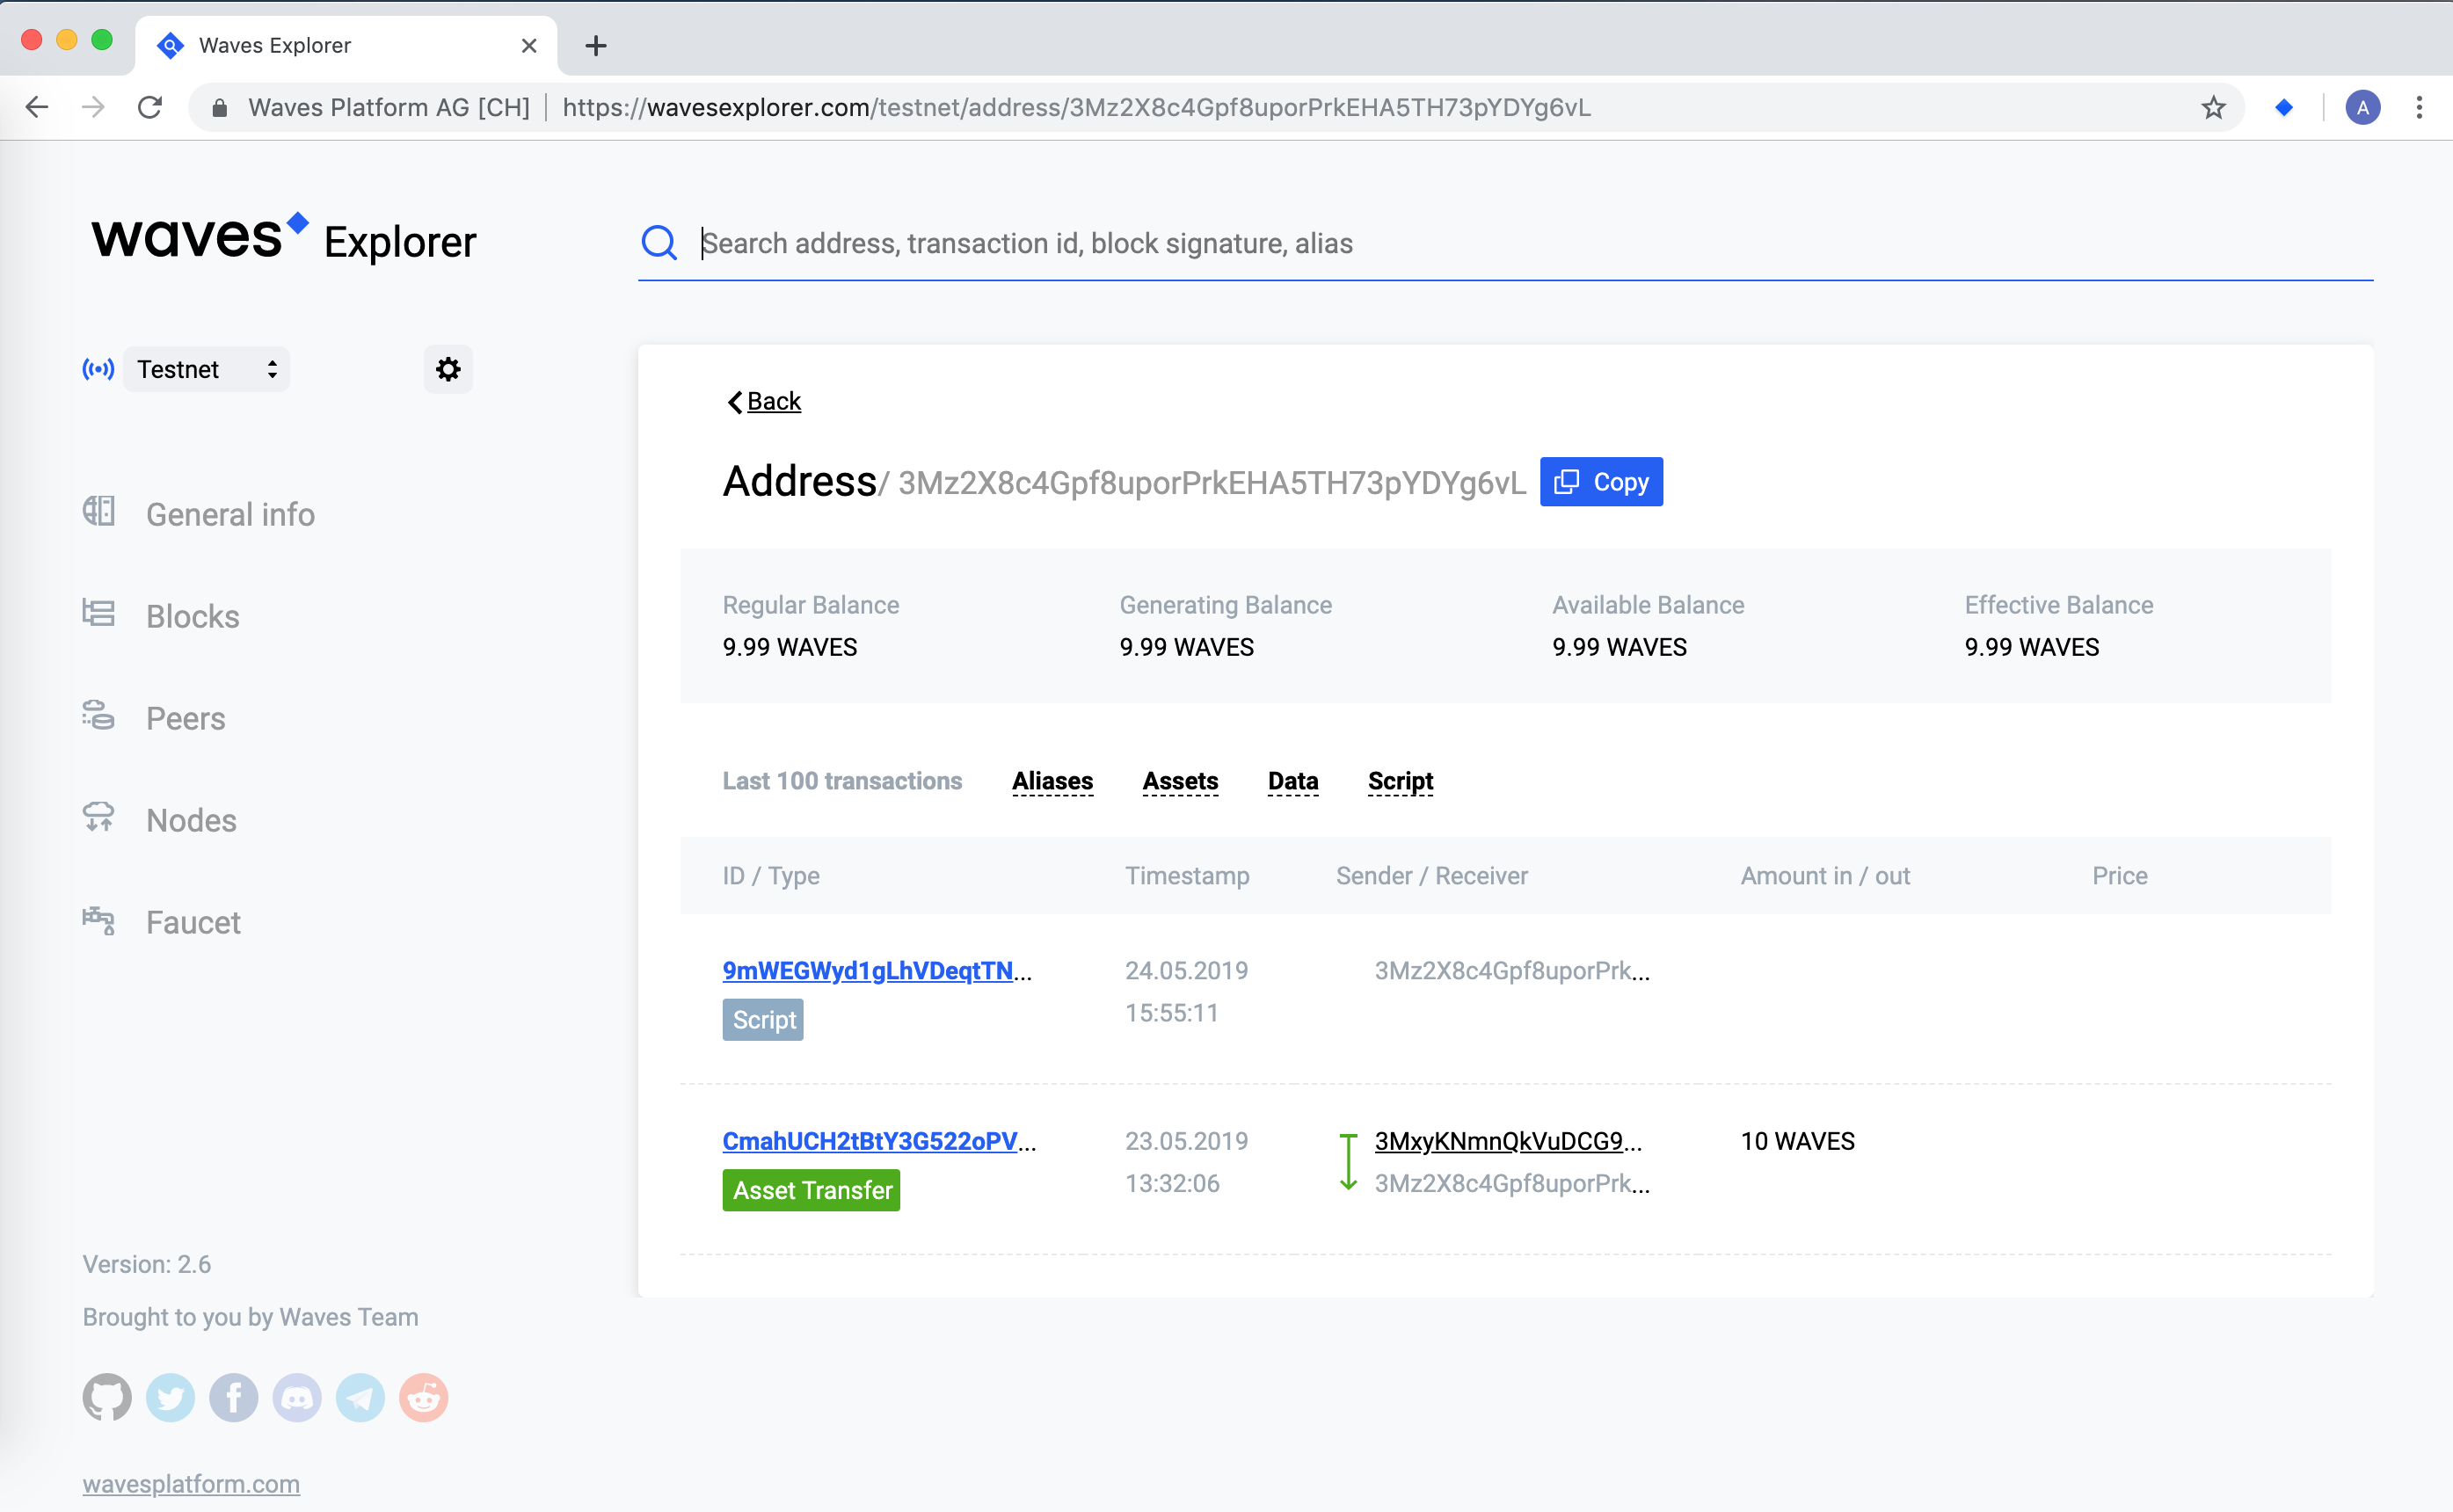This screenshot has width=2453, height=1512.
Task: Open the Peers page
Action: click(186, 718)
